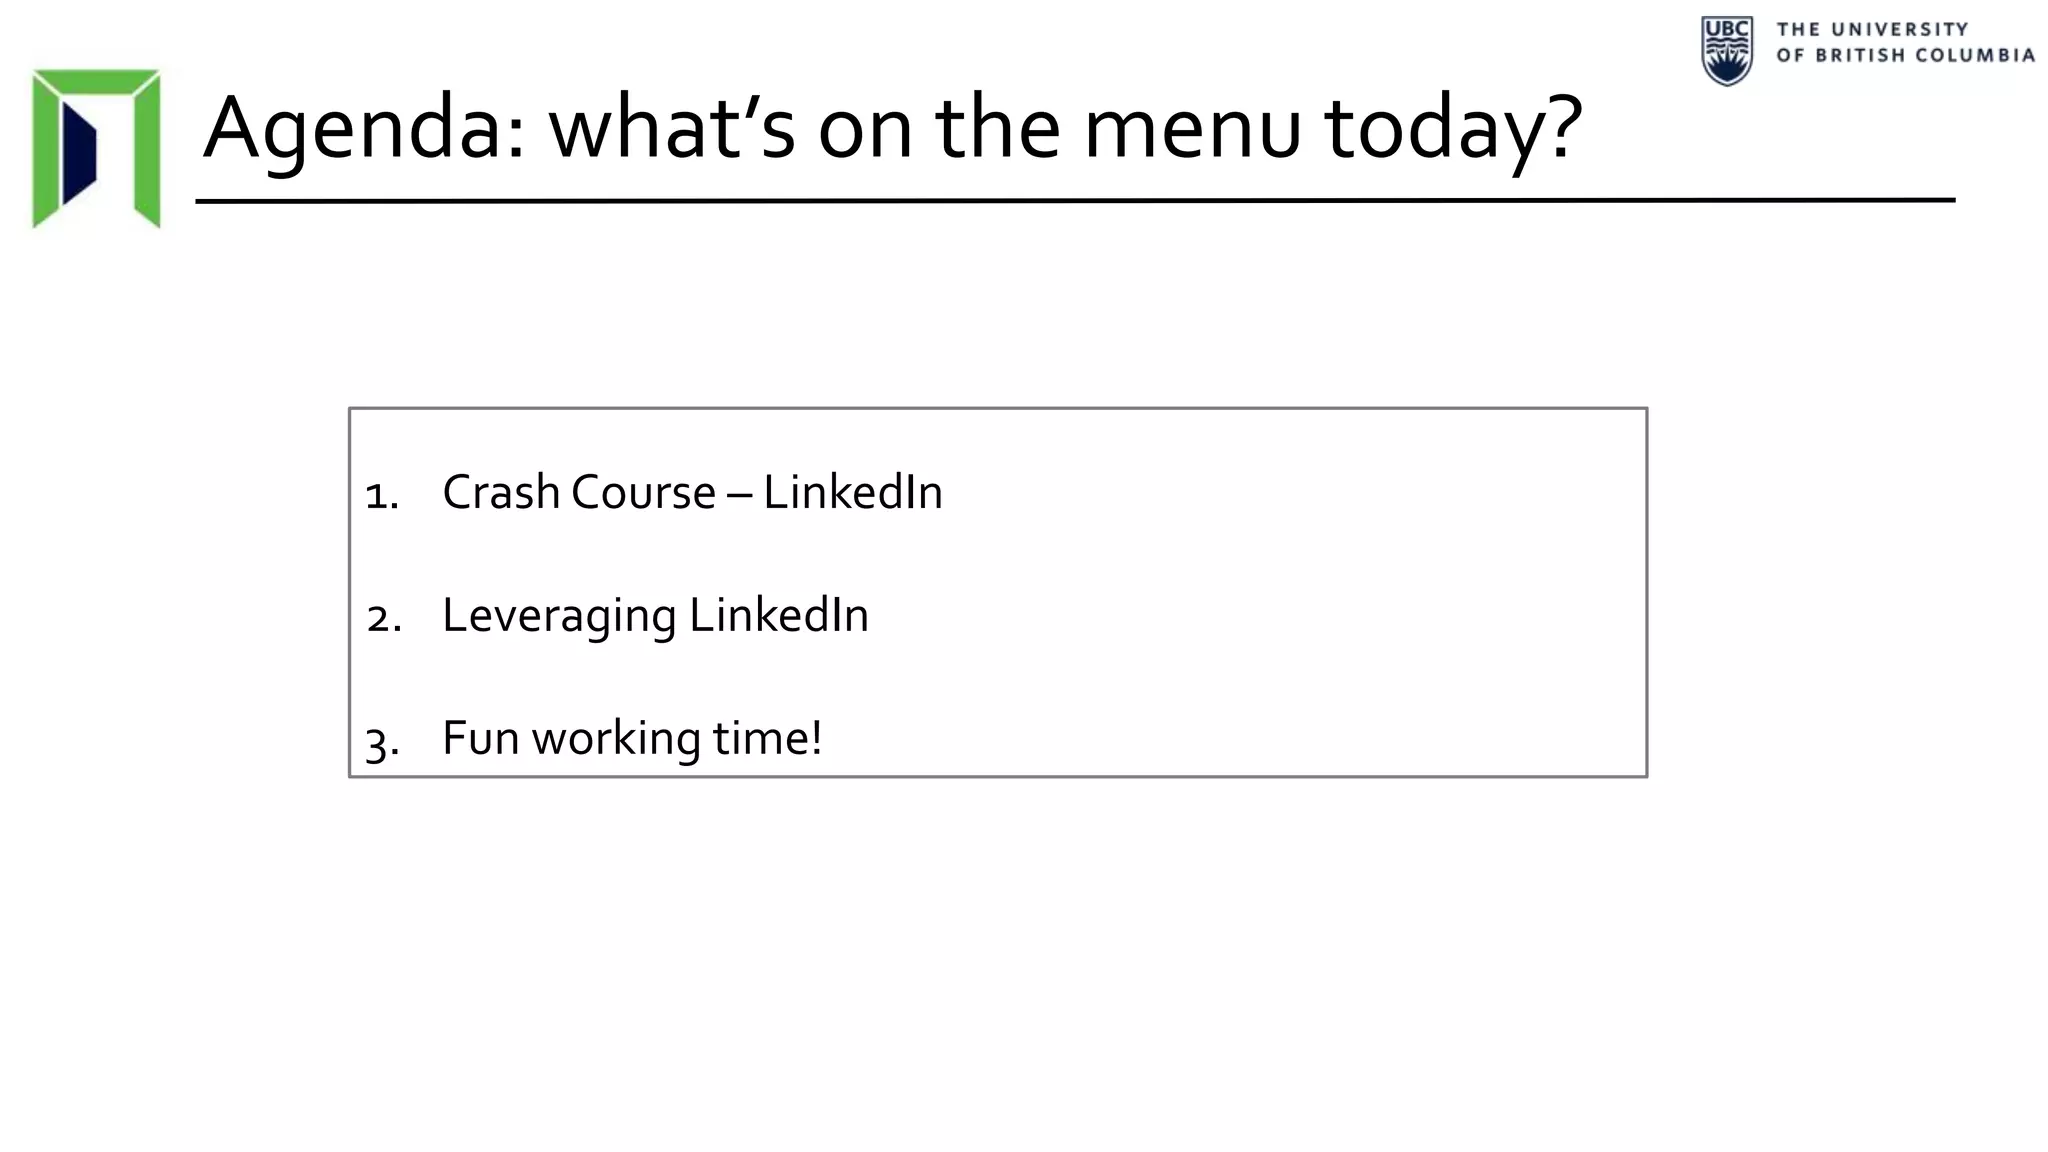Click the list number '2.'
The image size is (2048, 1152).
click(384, 619)
